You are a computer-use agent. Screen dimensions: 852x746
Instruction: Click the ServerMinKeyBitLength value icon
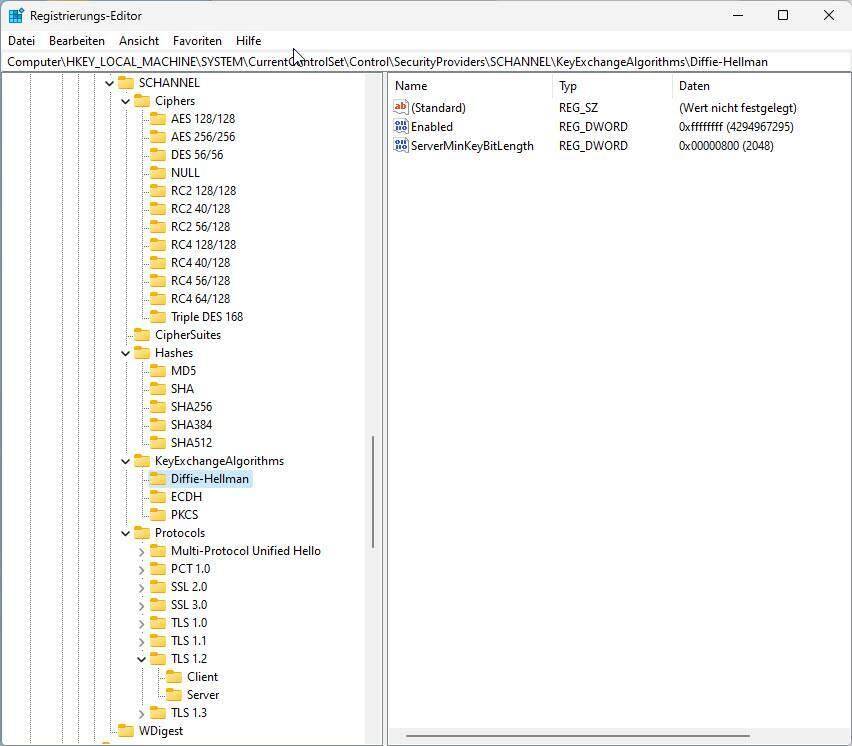pos(402,146)
